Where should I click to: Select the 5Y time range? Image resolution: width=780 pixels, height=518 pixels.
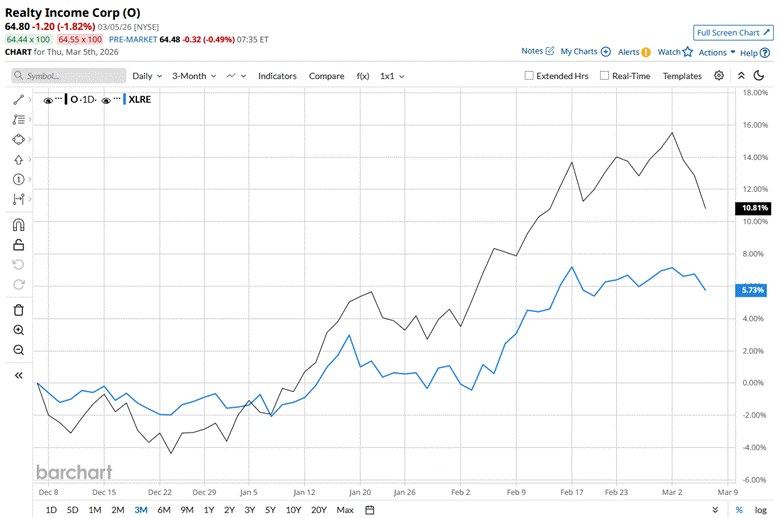click(x=270, y=510)
